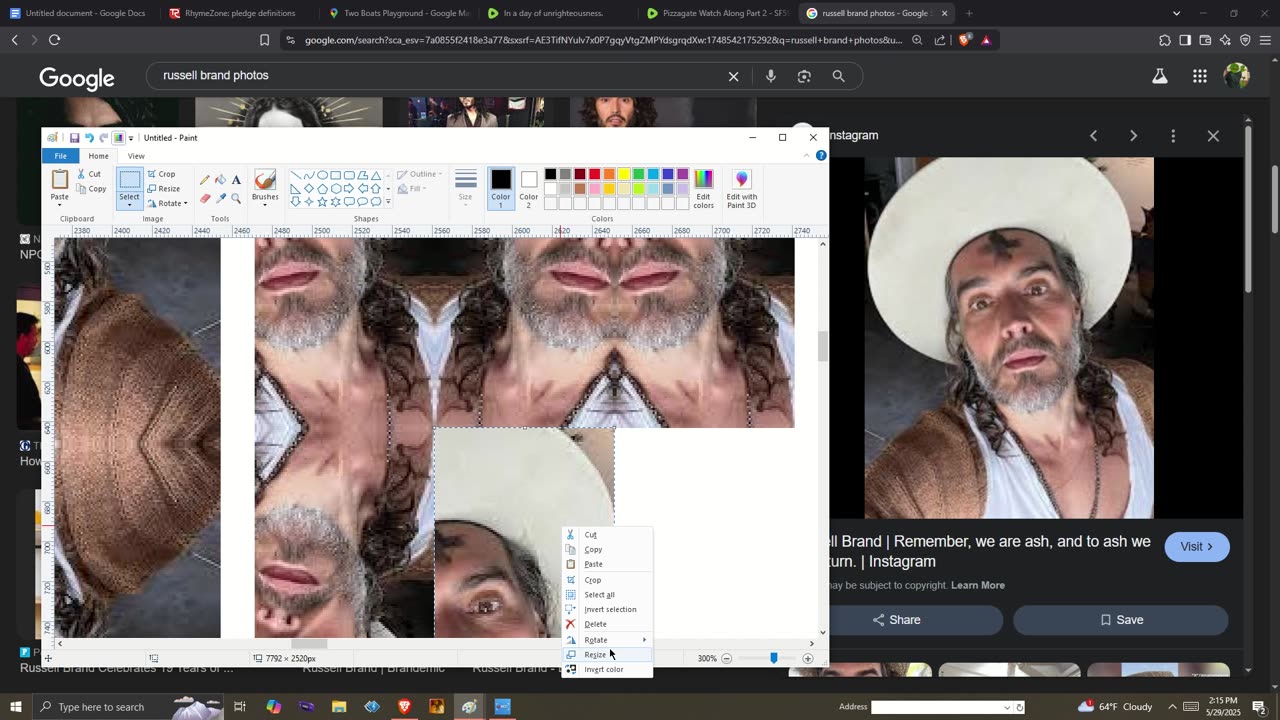Screen dimensions: 1280x720
Task: Save the image to collections
Action: [x=1121, y=620]
